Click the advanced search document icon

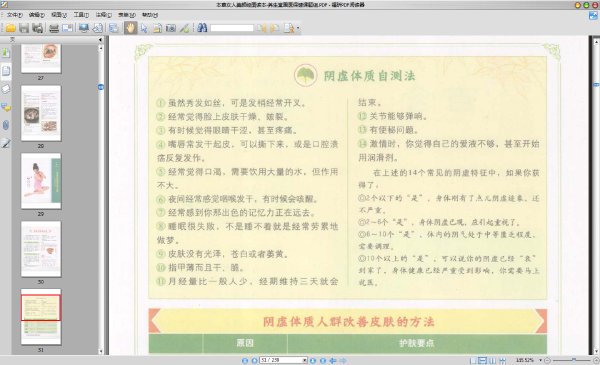click(289, 28)
